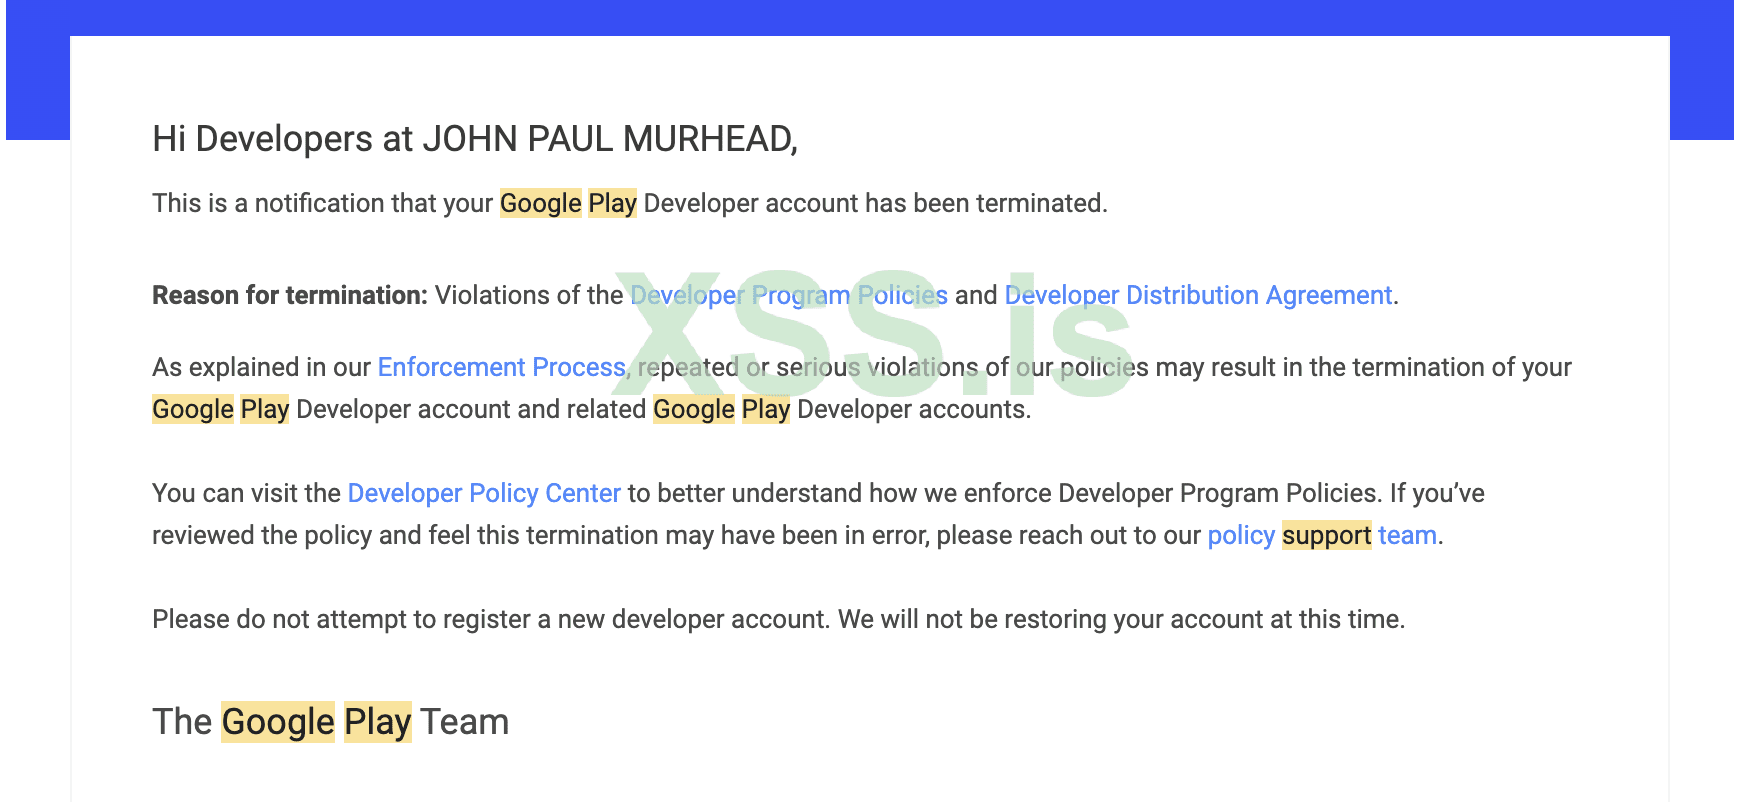
Task: Click the greeting "Hi Developers at JOHN PAUL MURHEAD,"
Action: (x=475, y=139)
